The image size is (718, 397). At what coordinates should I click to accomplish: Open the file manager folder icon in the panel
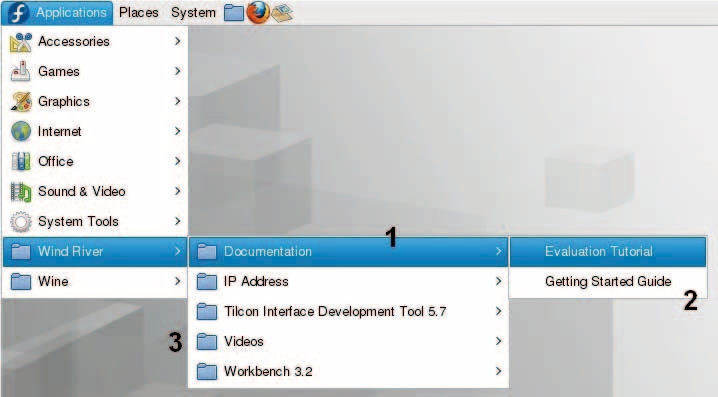234,13
